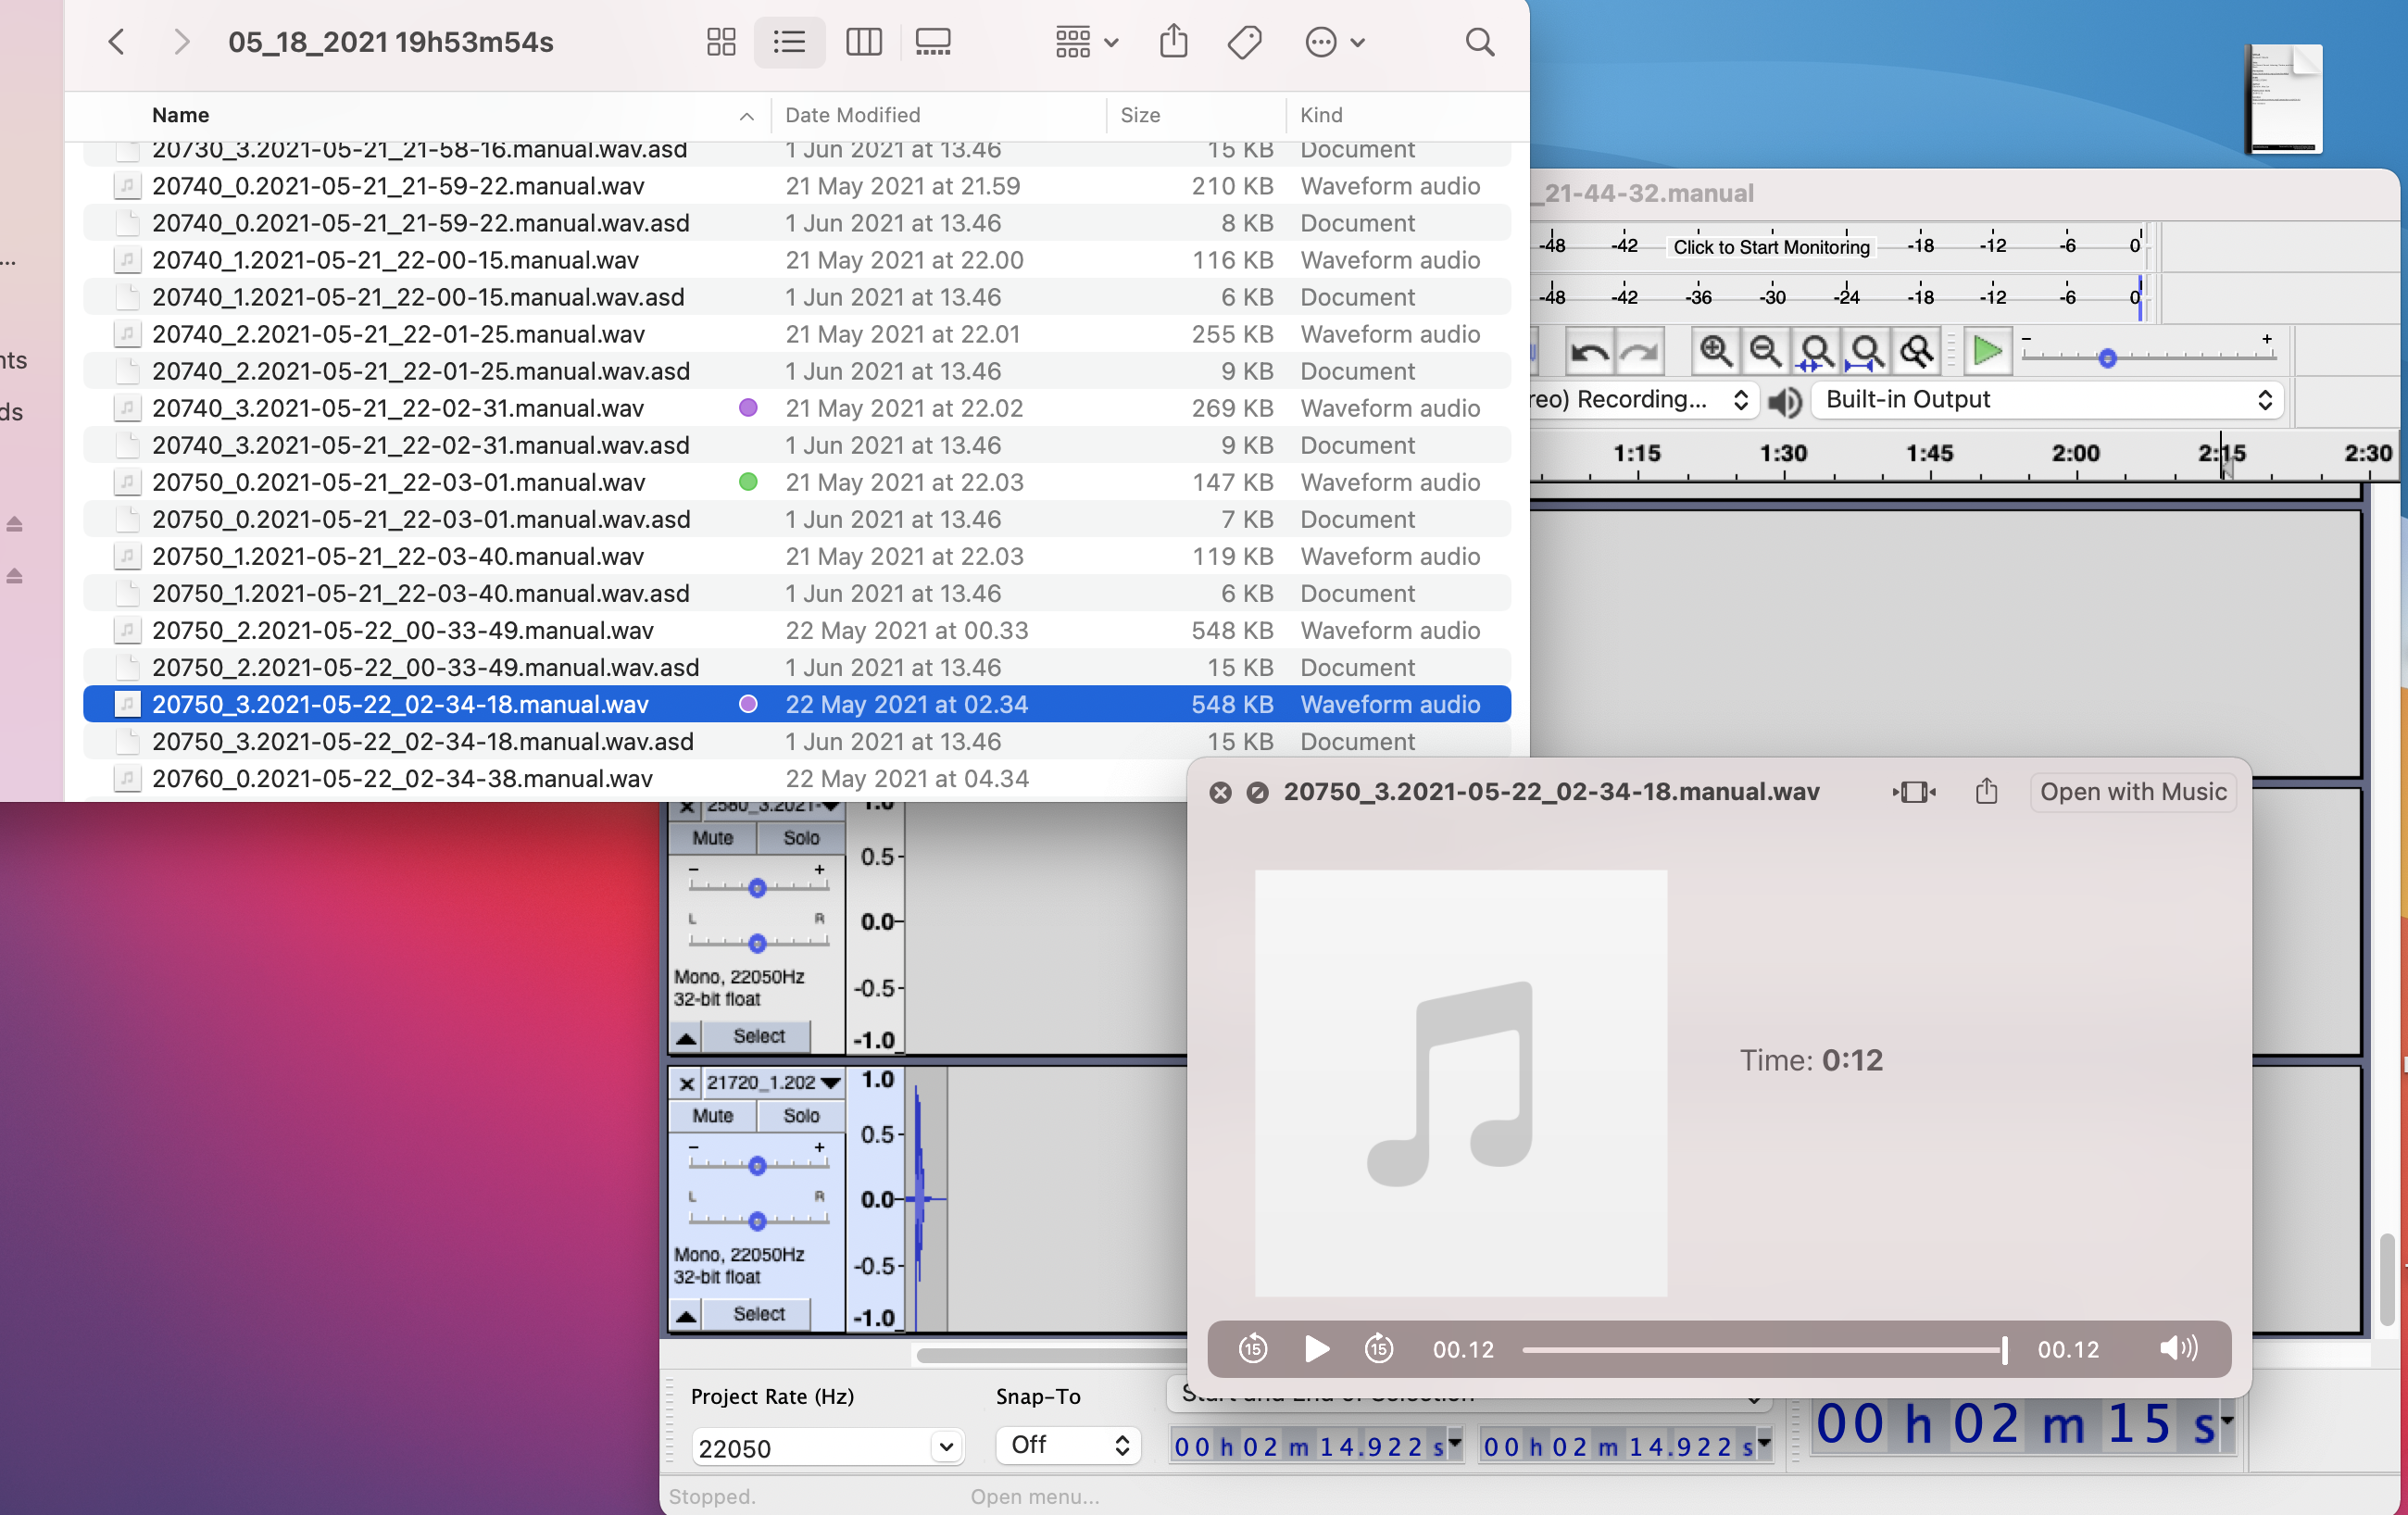Switch Finder to icon grid view

click(720, 42)
